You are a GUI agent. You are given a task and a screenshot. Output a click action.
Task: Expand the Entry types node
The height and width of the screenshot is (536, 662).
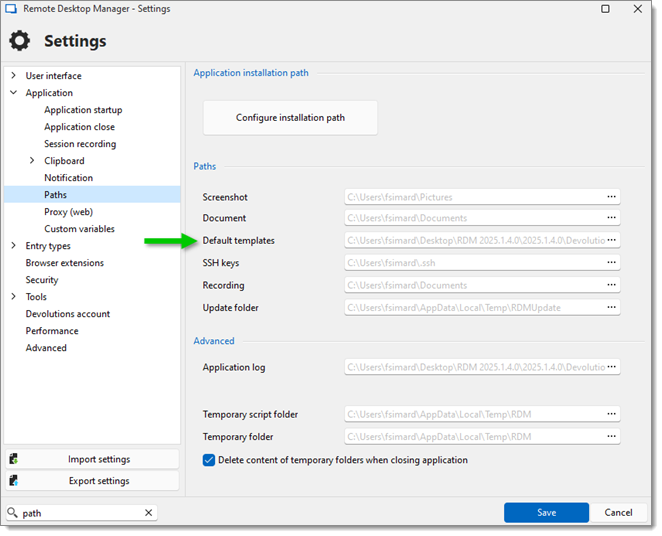[x=14, y=246]
